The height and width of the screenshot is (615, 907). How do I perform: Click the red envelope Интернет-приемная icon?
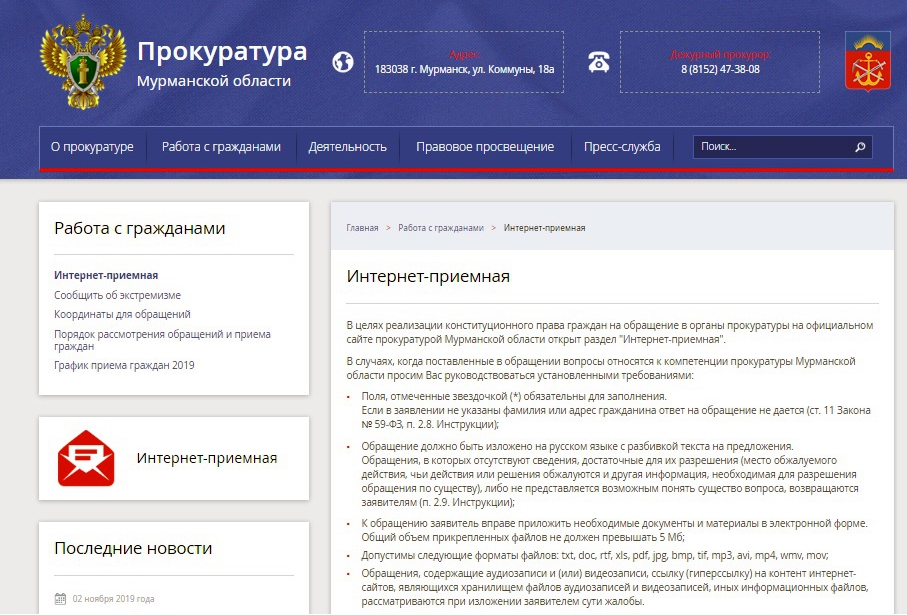tap(86, 458)
